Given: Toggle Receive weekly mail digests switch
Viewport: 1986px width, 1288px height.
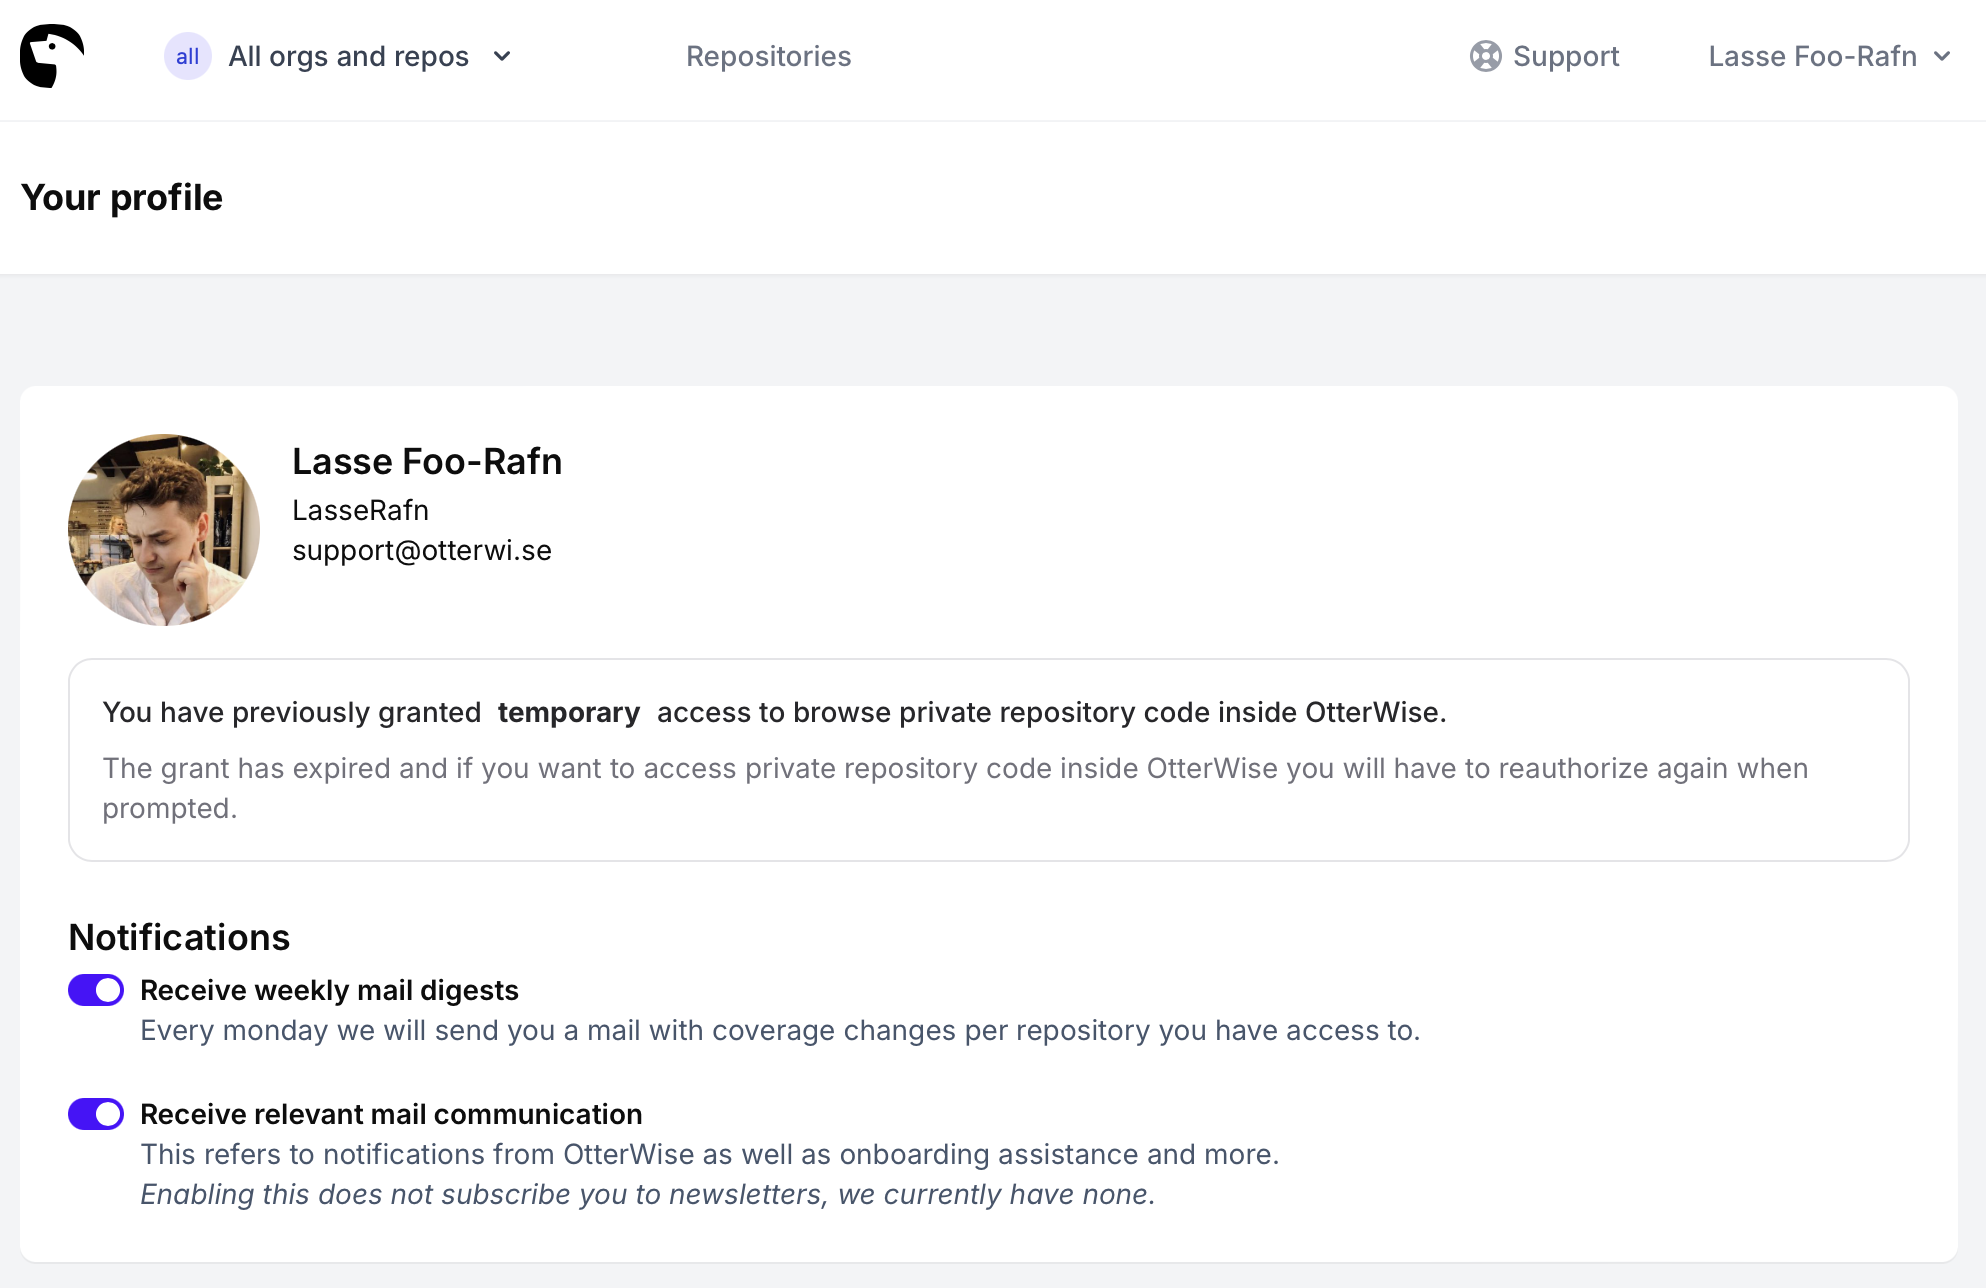Looking at the screenshot, I should 96,990.
